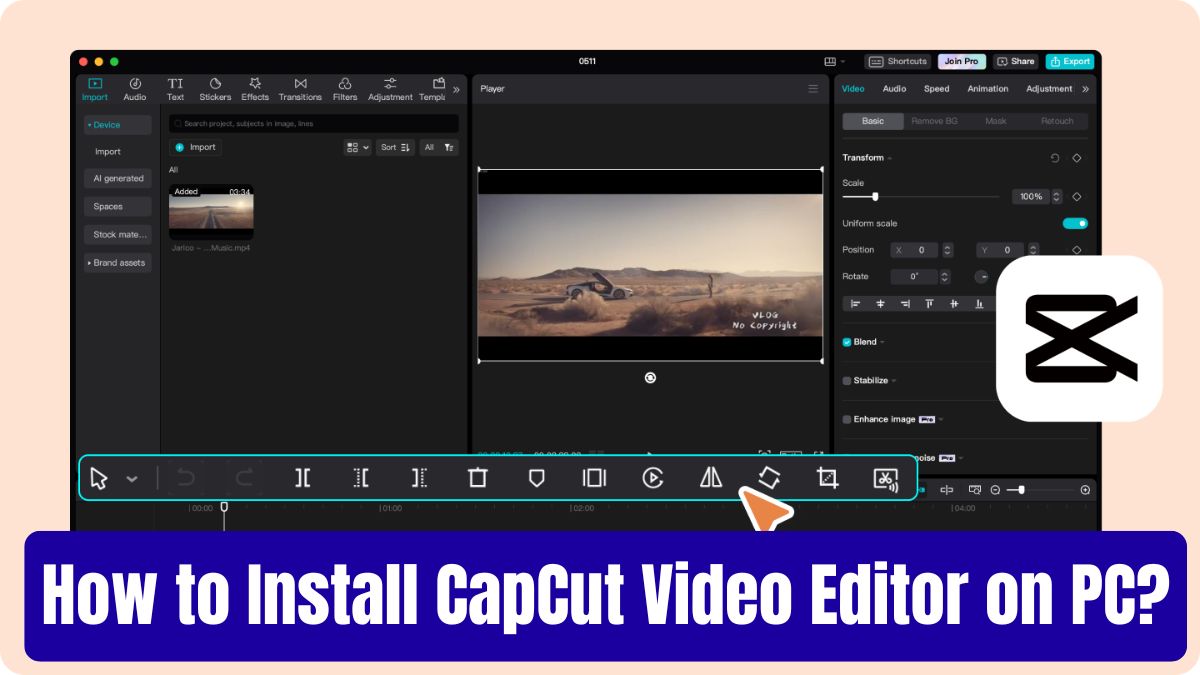Click the Delete trash icon in the toolbar
This screenshot has height=675, width=1200.
[x=477, y=478]
